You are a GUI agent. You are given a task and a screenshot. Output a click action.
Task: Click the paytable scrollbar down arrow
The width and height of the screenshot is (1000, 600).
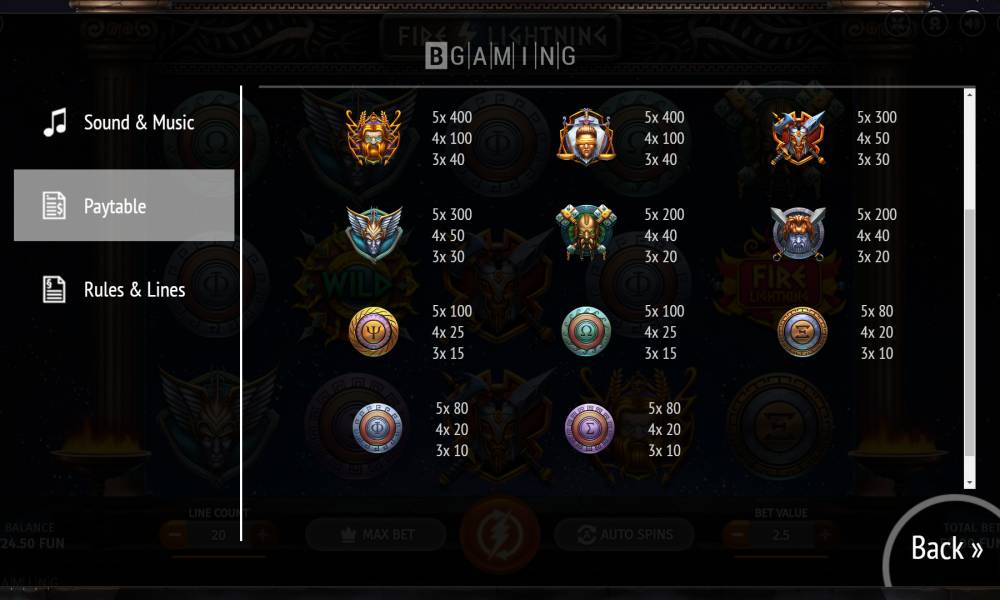click(x=969, y=483)
